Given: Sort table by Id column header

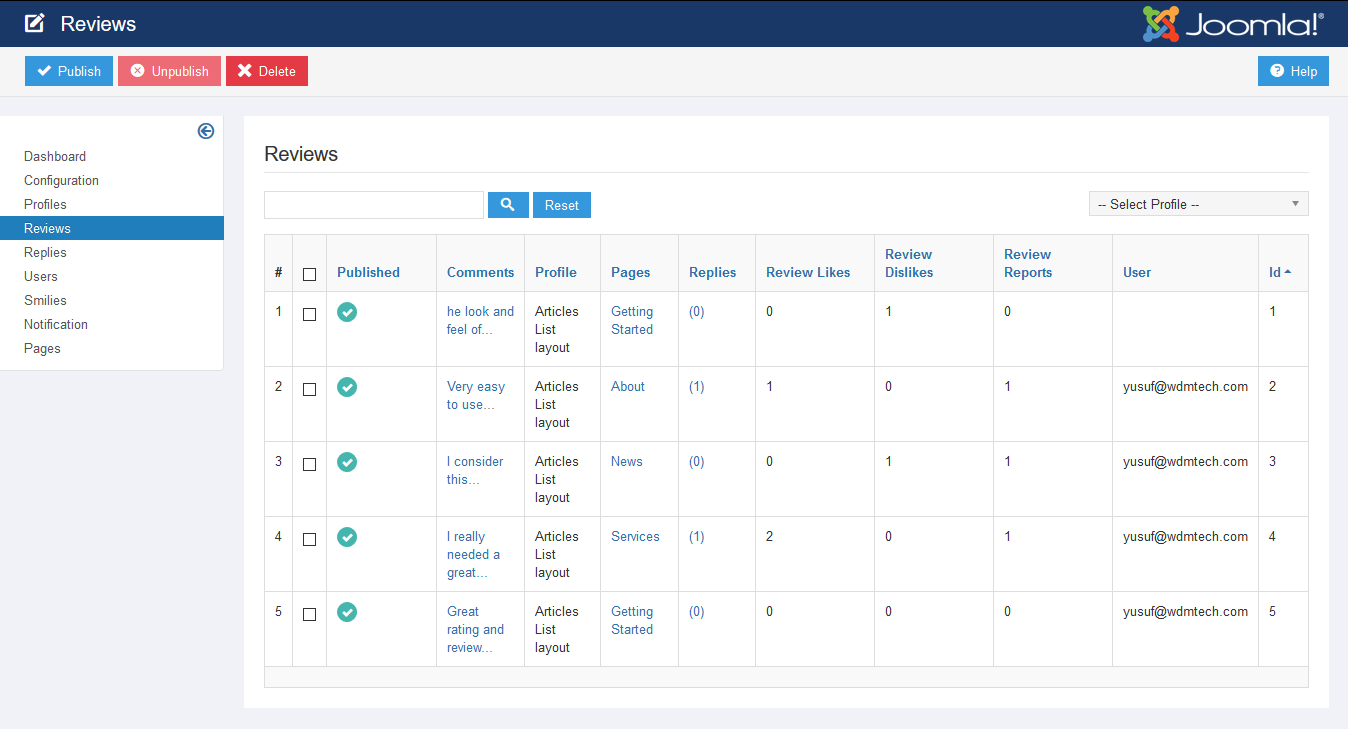Looking at the screenshot, I should [x=1275, y=272].
